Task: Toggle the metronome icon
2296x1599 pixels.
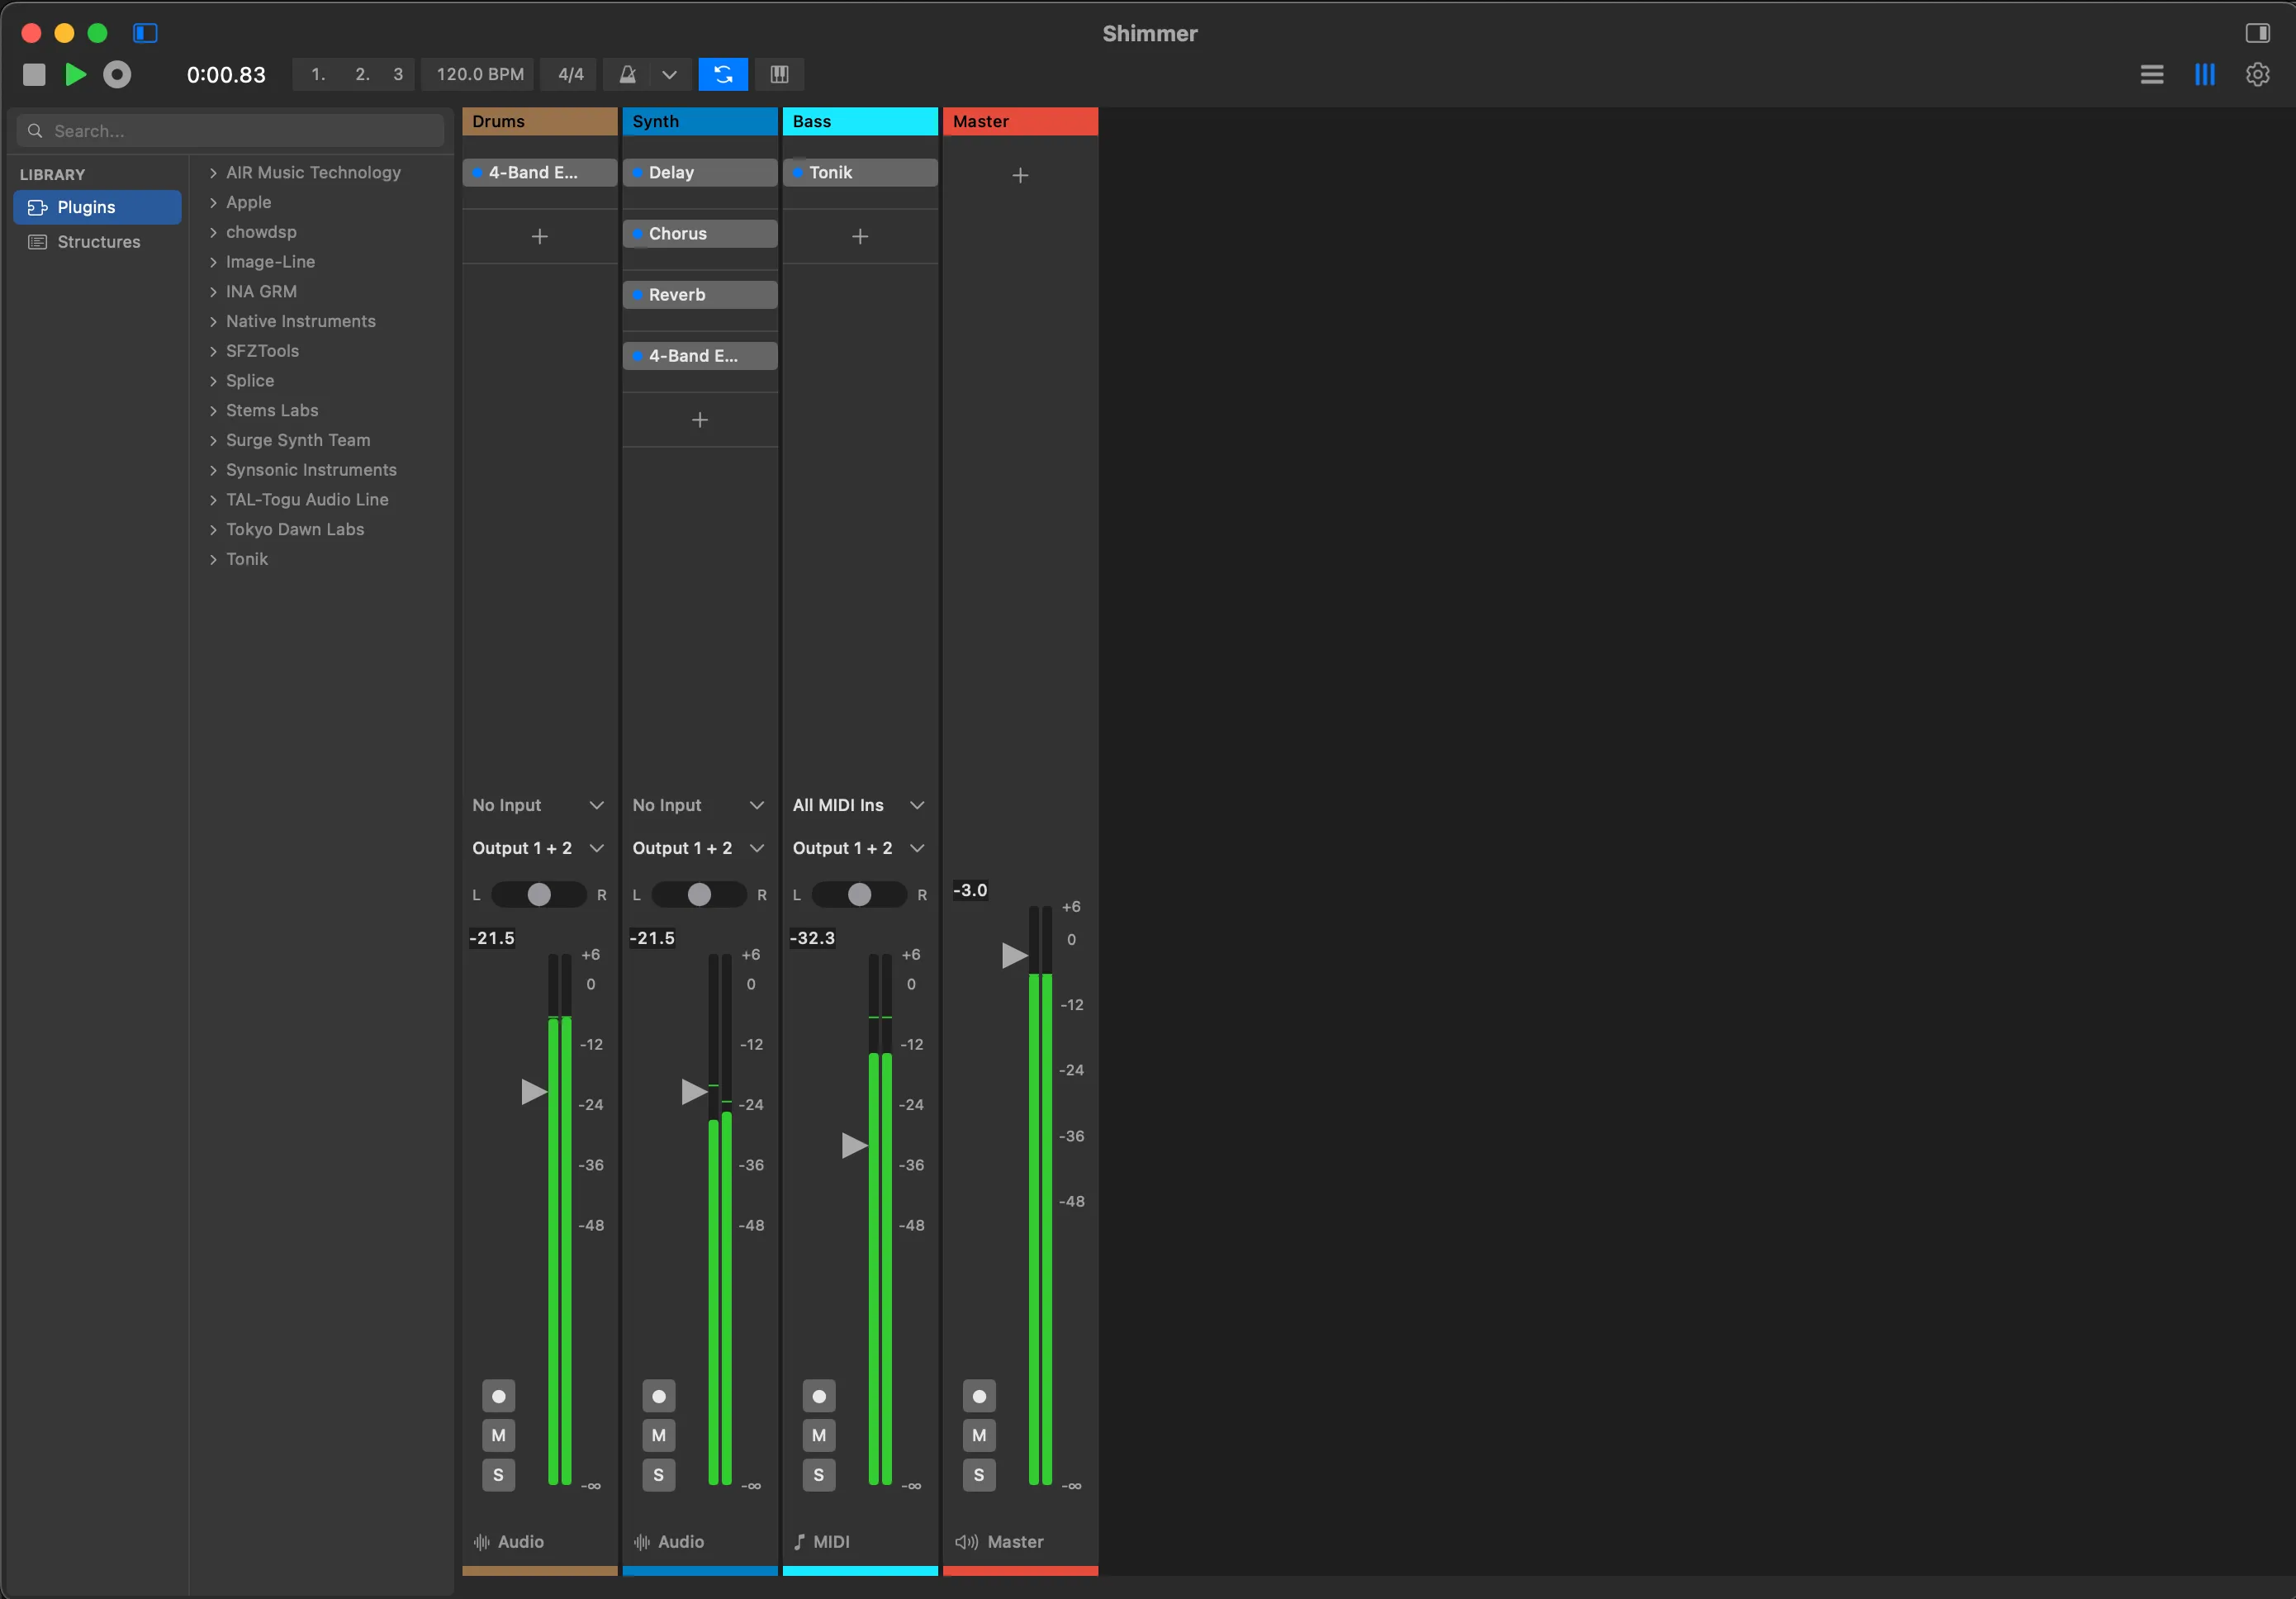Action: pos(627,75)
